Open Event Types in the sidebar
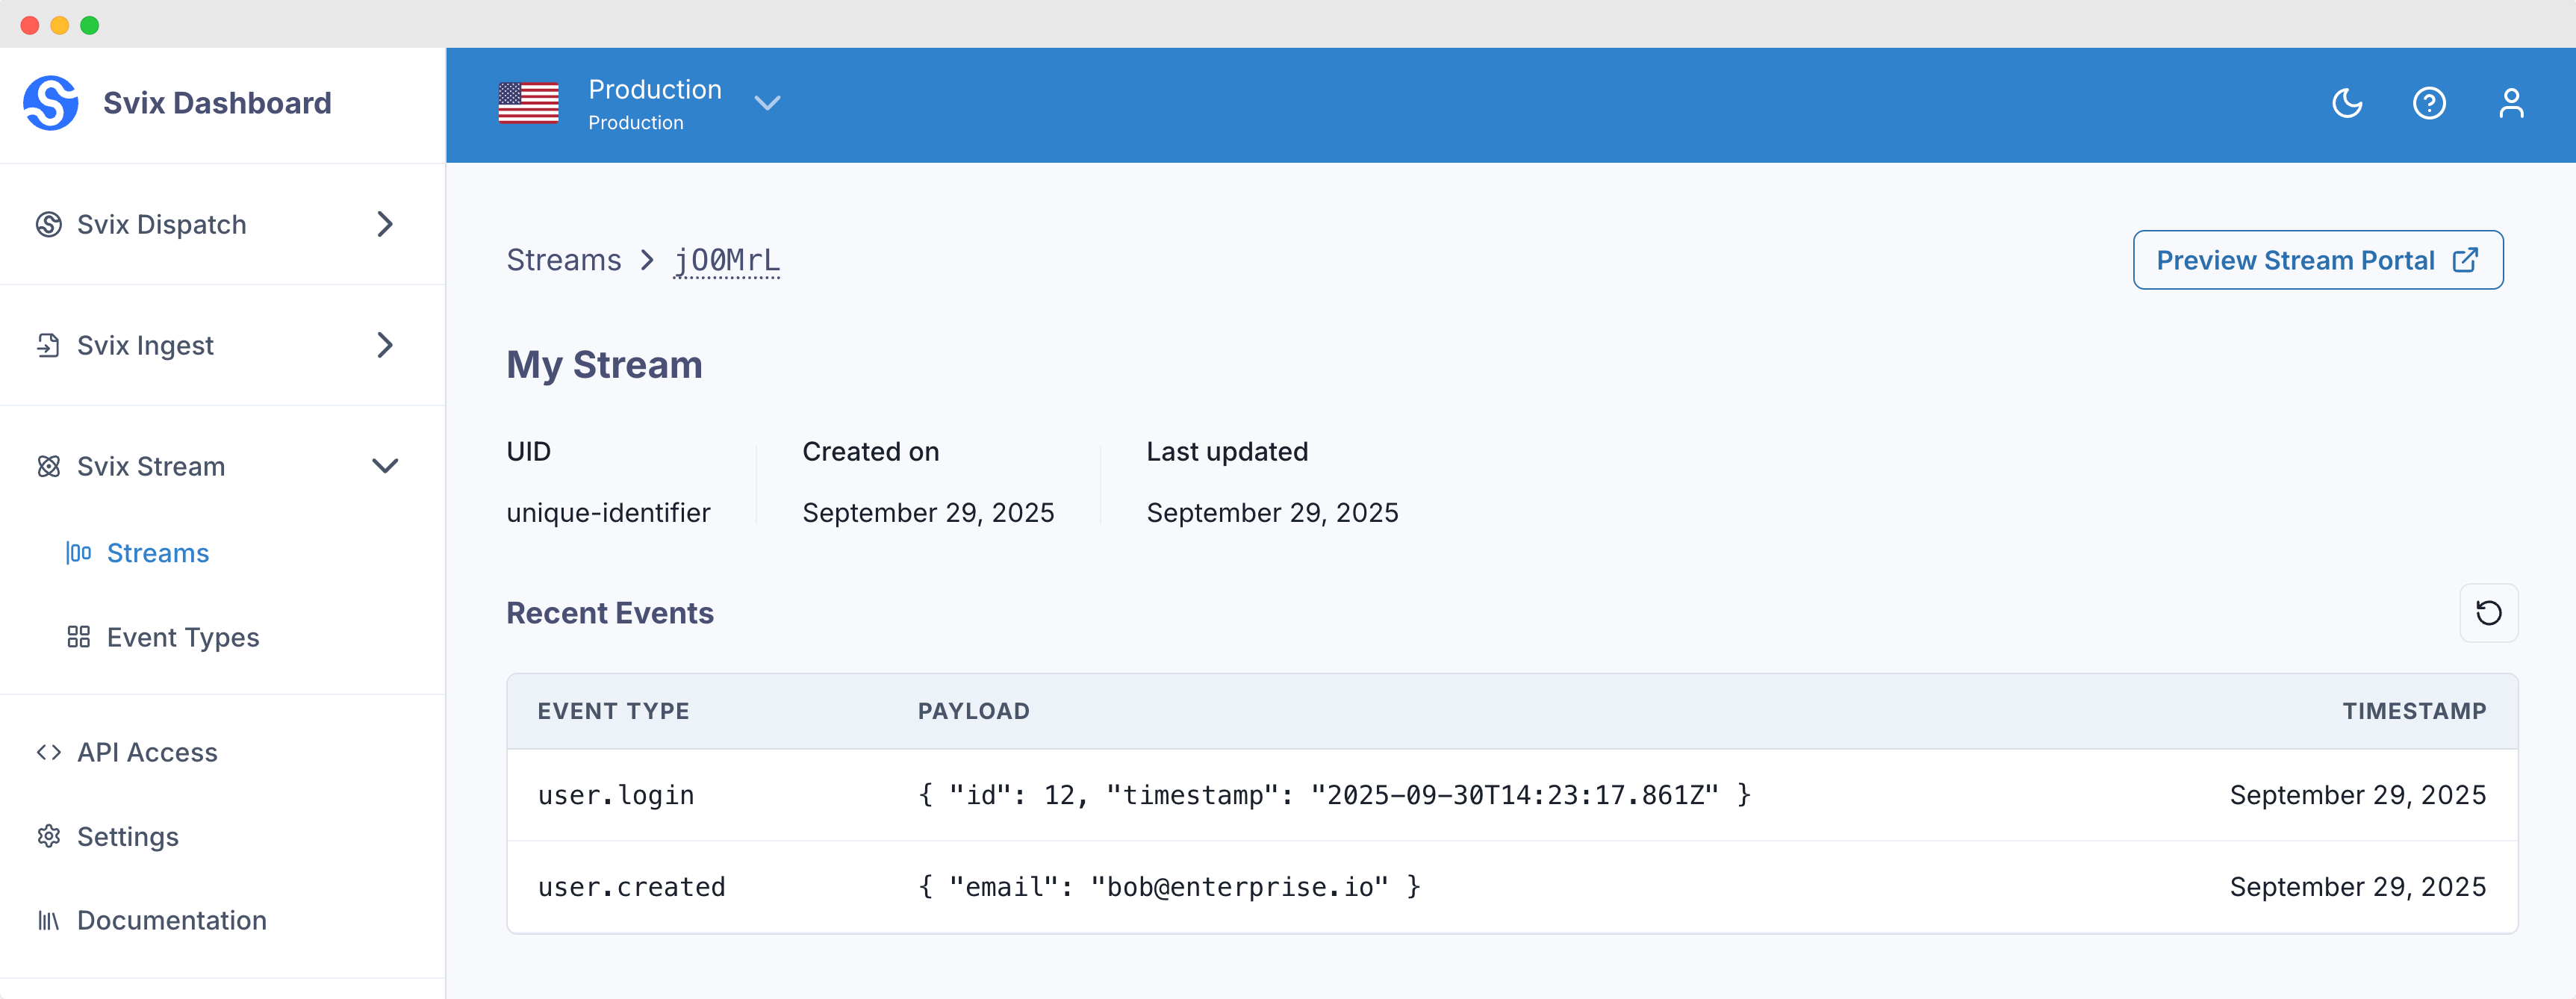Image resolution: width=2576 pixels, height=999 pixels. coord(183,637)
